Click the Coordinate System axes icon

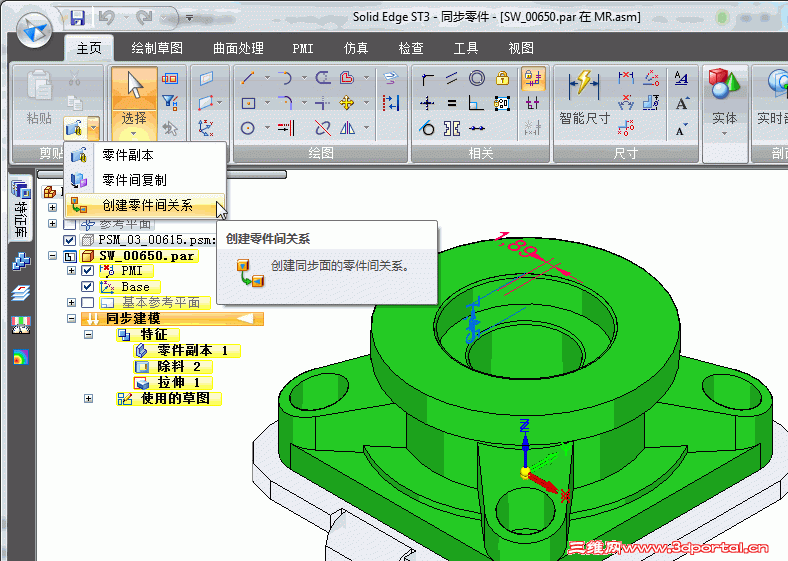pyautogui.click(x=206, y=128)
